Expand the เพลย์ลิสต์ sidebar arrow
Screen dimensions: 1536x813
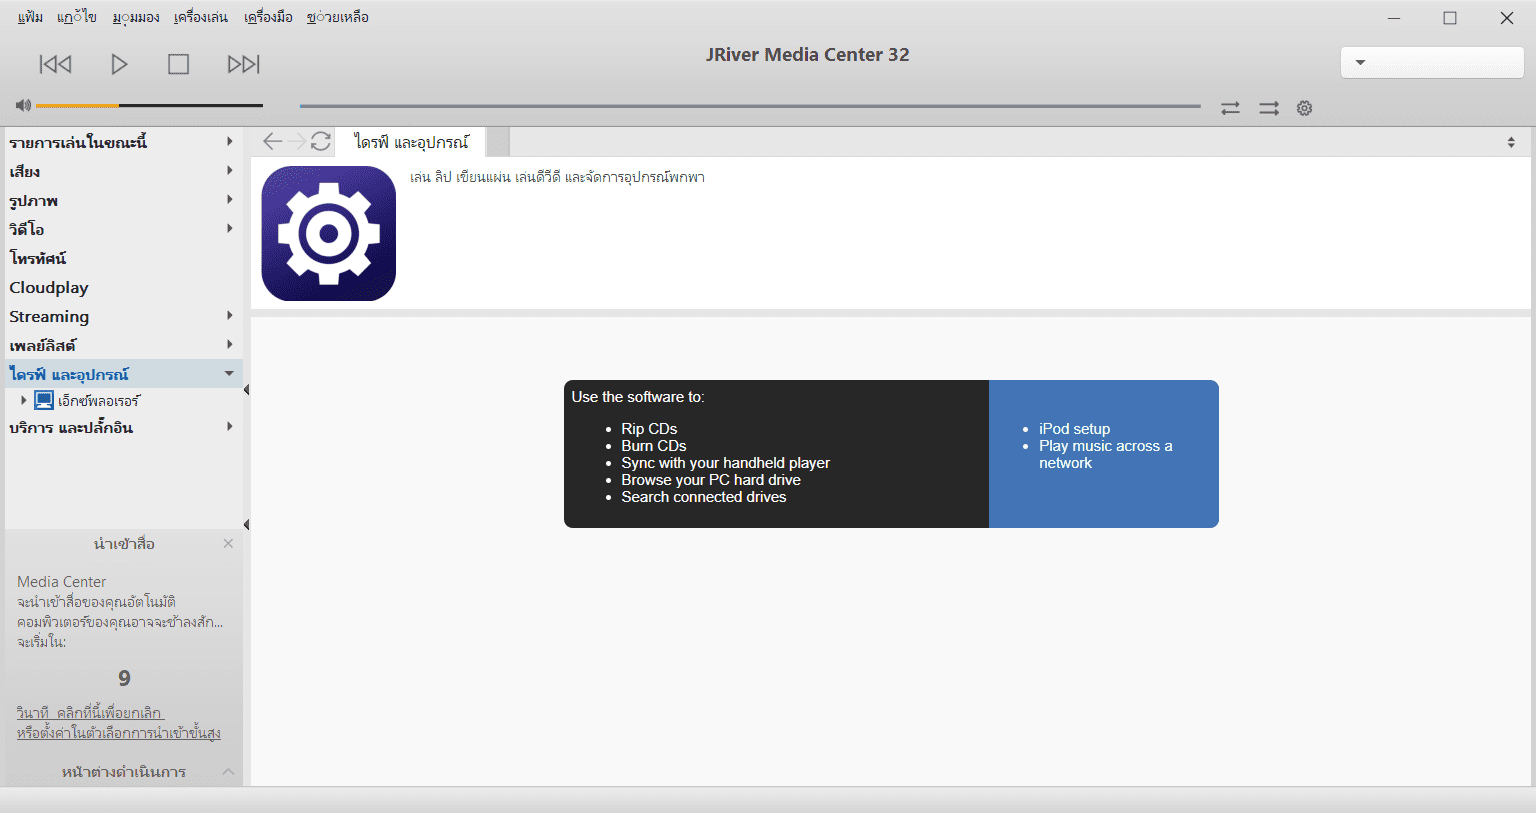[x=230, y=345]
